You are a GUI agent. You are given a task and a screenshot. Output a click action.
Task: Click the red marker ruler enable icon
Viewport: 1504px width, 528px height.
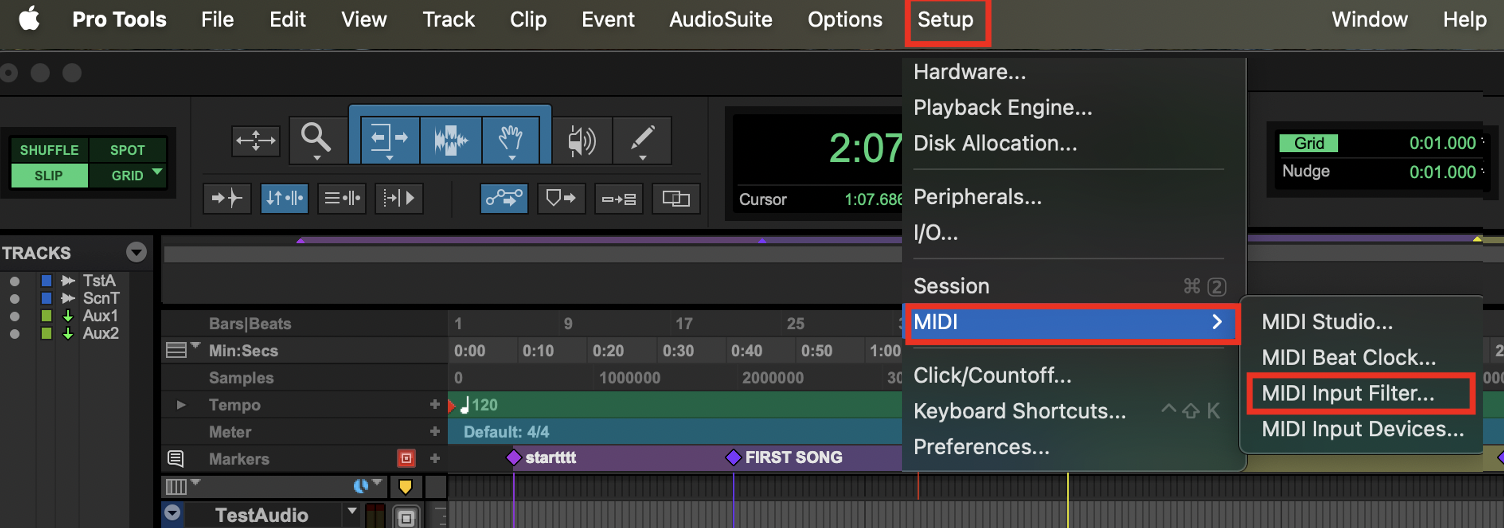point(406,459)
